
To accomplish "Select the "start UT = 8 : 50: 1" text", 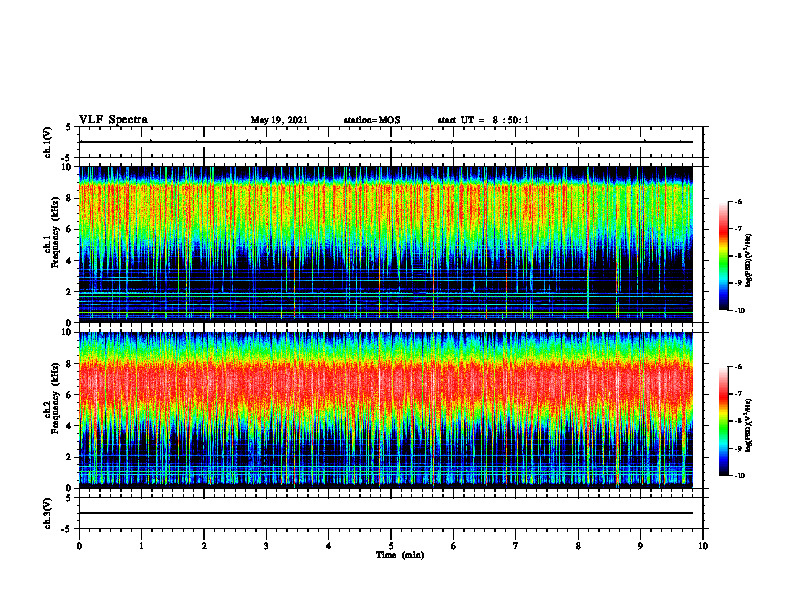I will pos(483,120).
